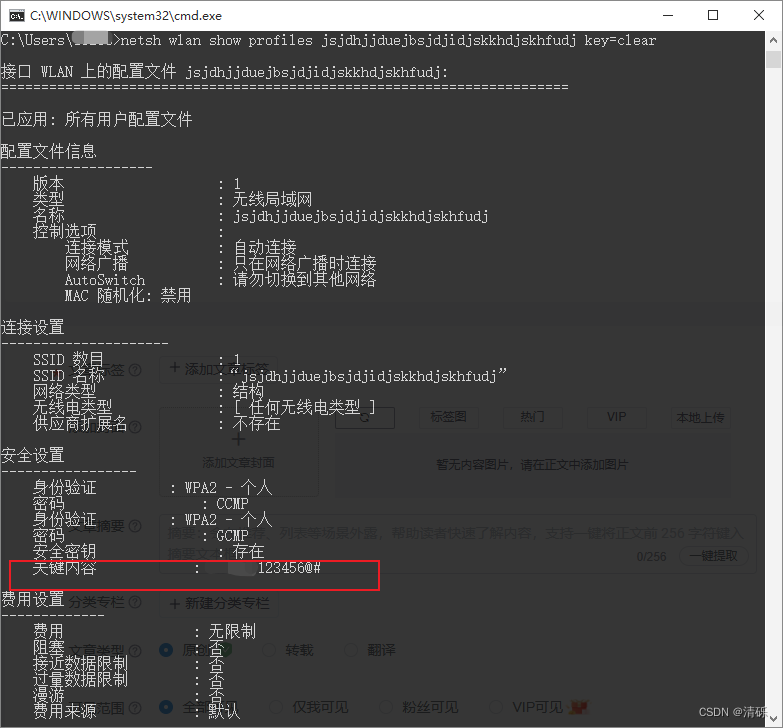This screenshot has width=783, height=728.
Task: Click the '连接设置' heading
Action: point(32,328)
